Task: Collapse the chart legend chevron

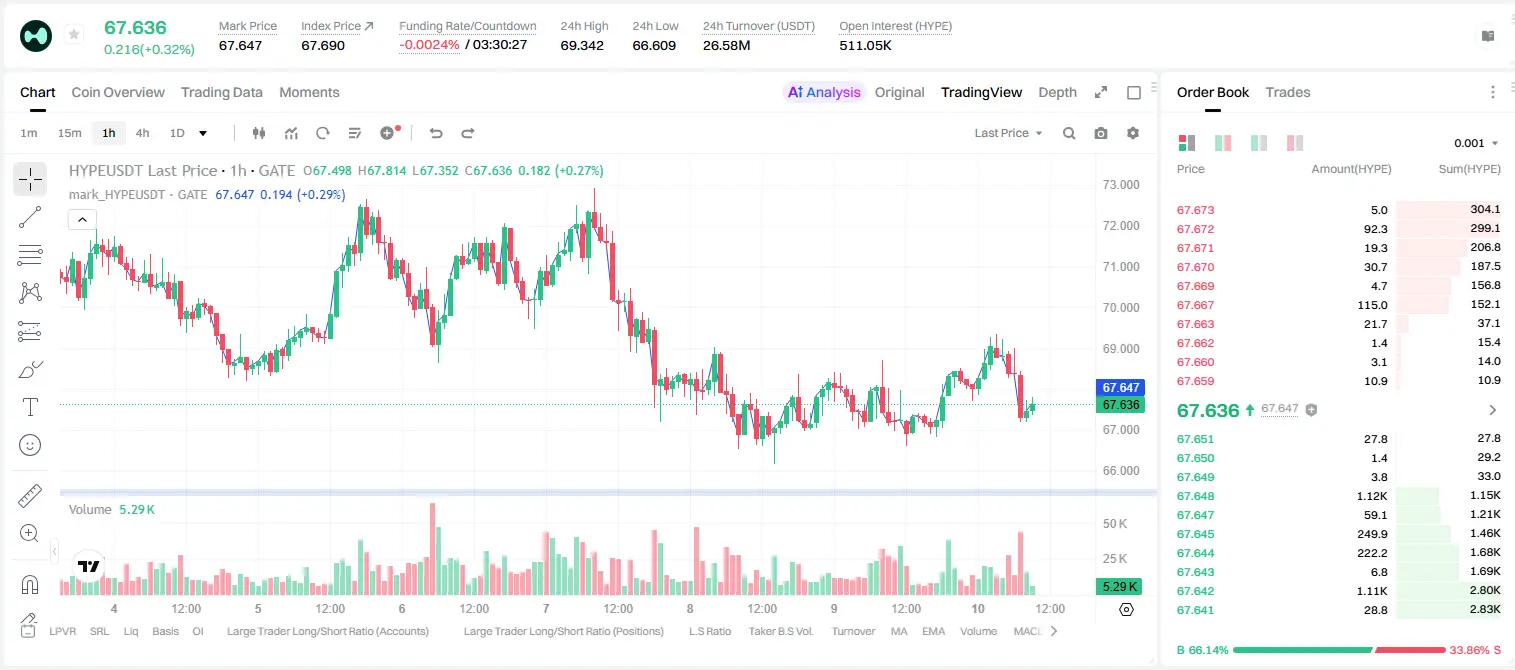Action: pyautogui.click(x=82, y=219)
